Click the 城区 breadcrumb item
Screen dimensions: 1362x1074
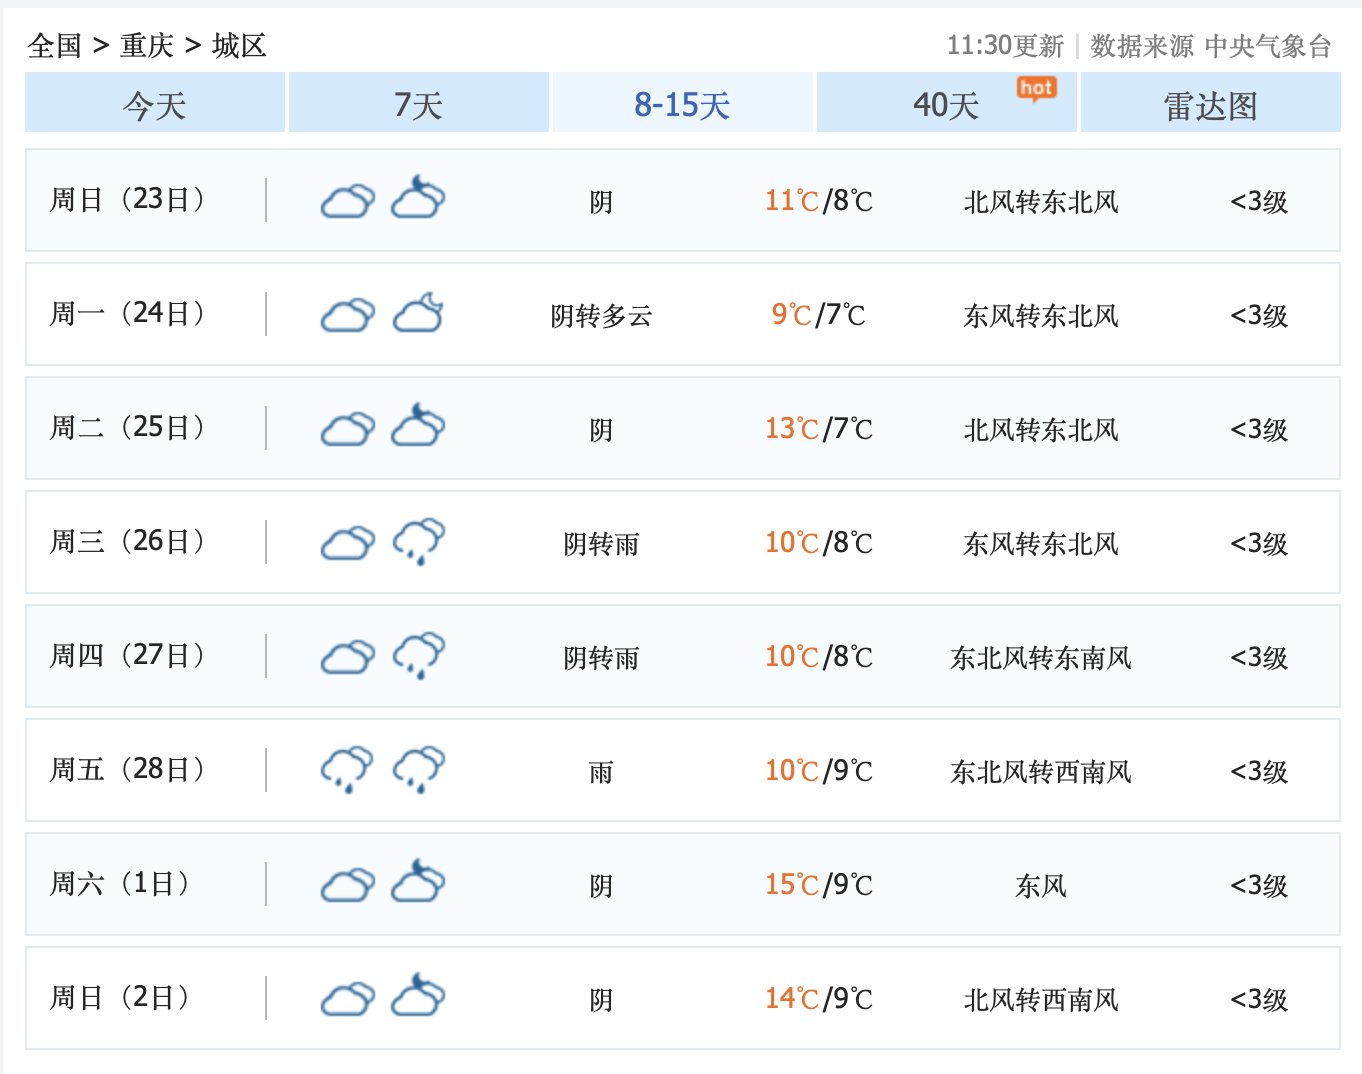pyautogui.click(x=239, y=45)
